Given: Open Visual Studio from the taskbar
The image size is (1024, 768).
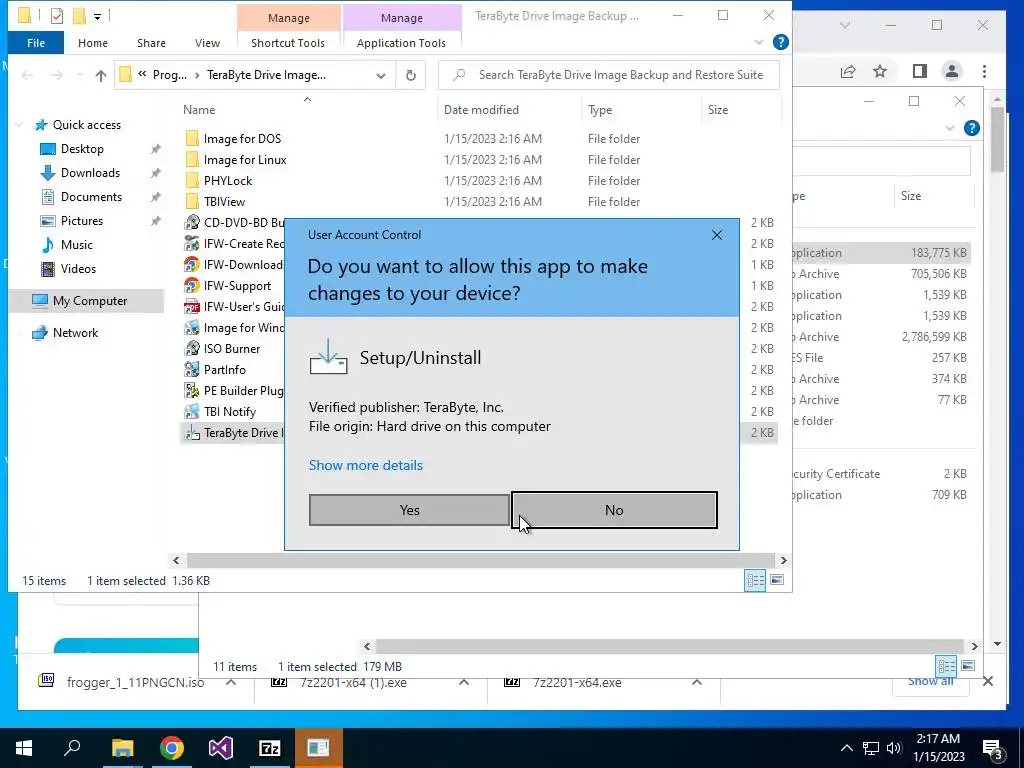Looking at the screenshot, I should point(221,748).
